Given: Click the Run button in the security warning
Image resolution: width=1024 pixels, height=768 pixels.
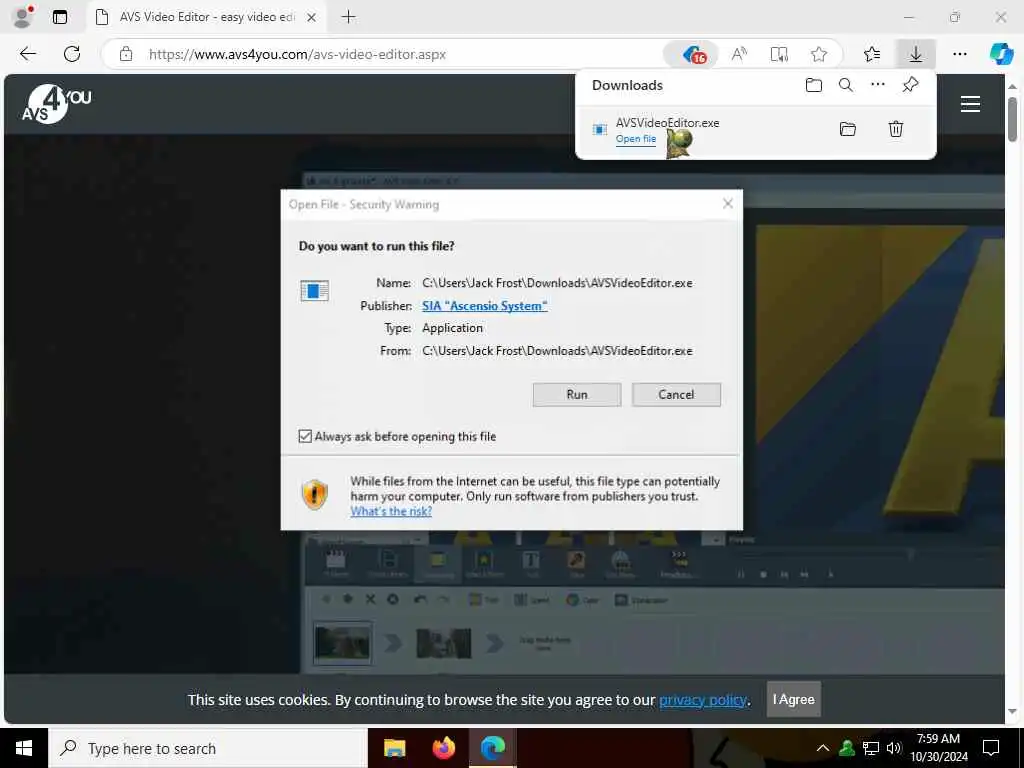Looking at the screenshot, I should click(577, 394).
